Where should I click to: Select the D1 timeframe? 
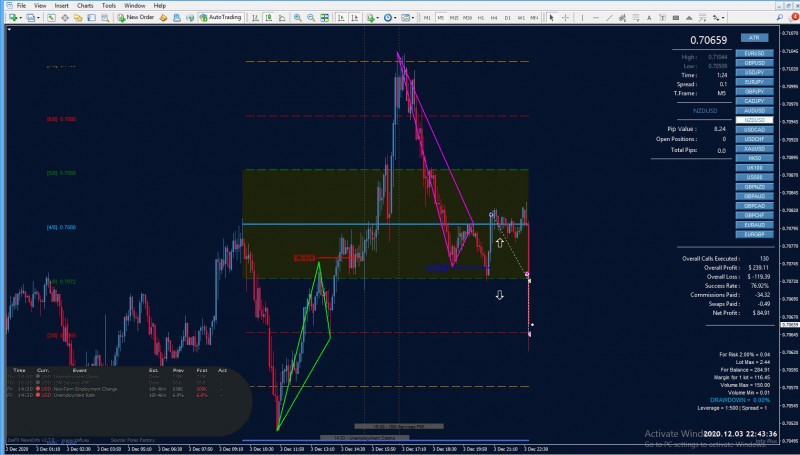point(508,18)
